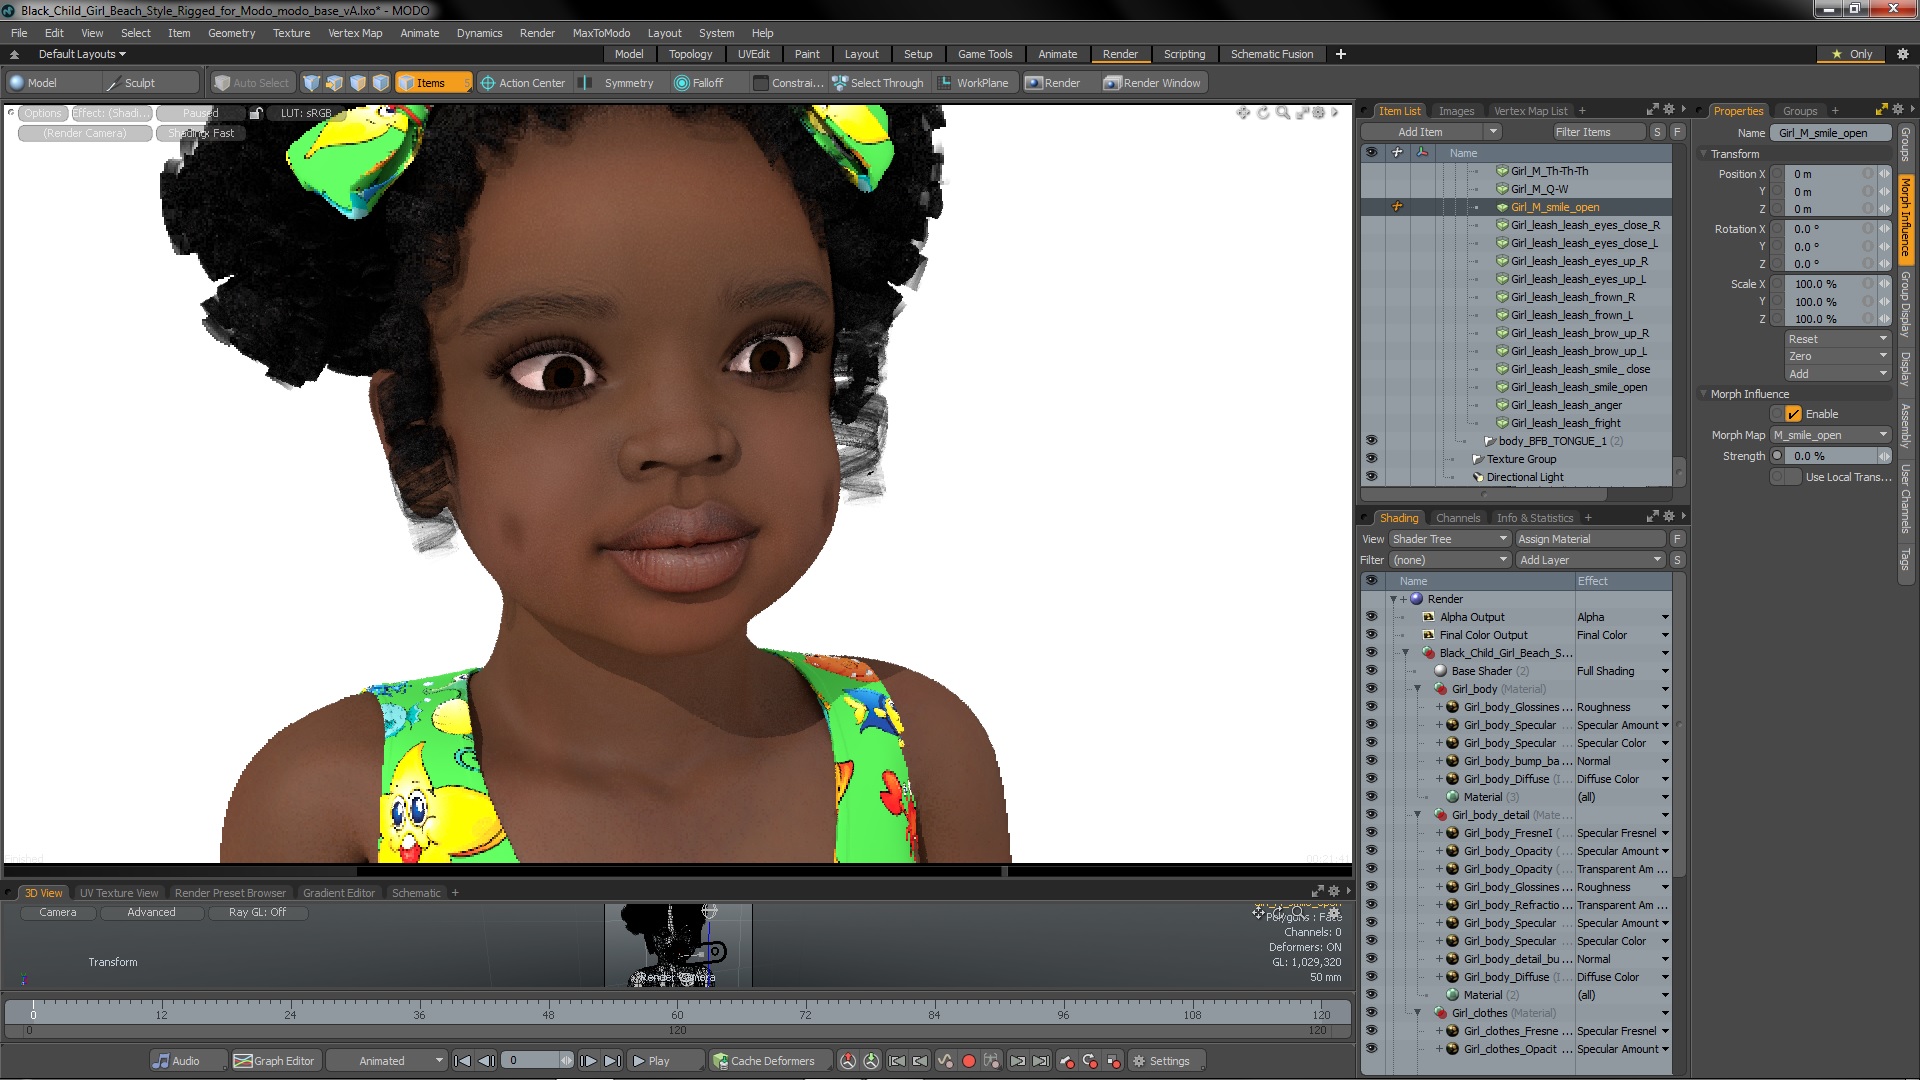
Task: Toggle the Symmetry option
Action: 619,83
